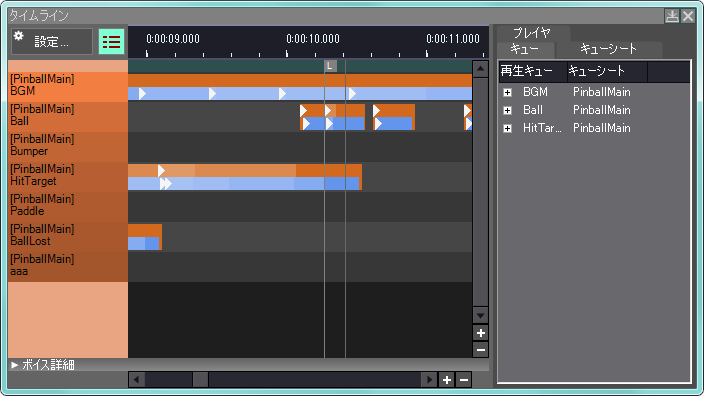Expand the Ball cue tree row
Image resolution: width=704 pixels, height=396 pixels.
[x=507, y=110]
